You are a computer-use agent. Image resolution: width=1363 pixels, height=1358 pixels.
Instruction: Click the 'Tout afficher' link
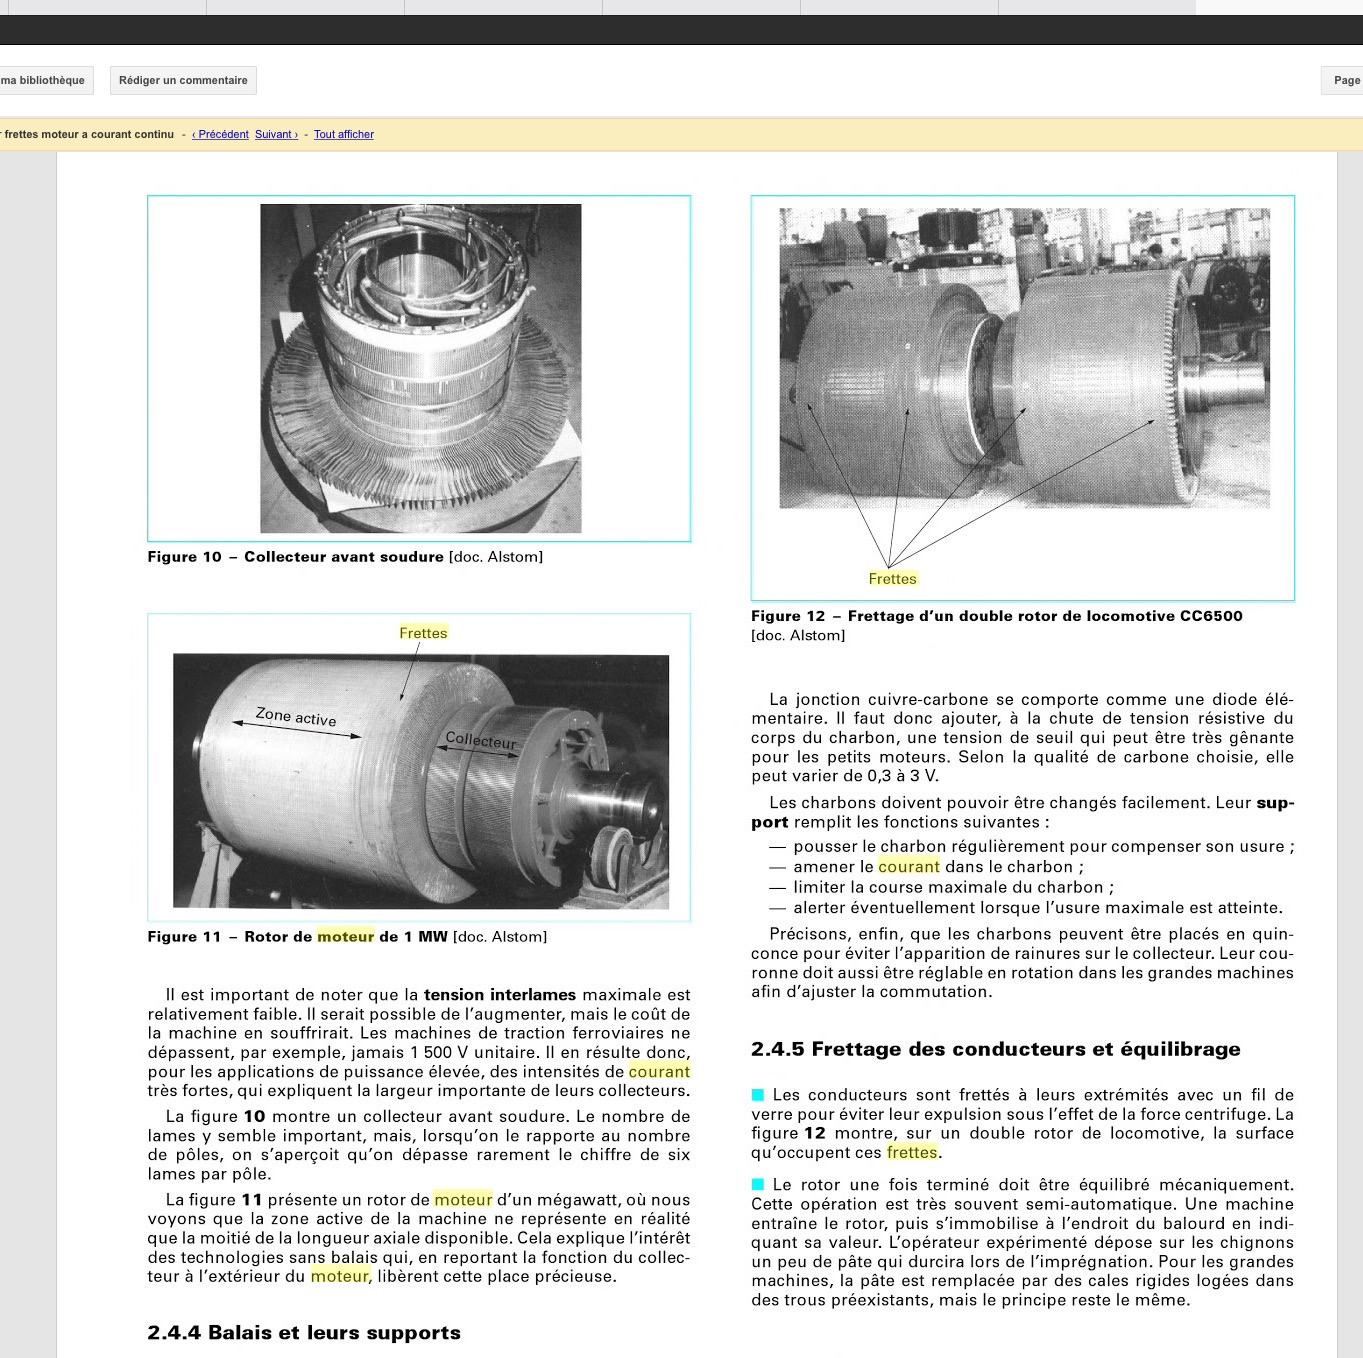tap(344, 134)
